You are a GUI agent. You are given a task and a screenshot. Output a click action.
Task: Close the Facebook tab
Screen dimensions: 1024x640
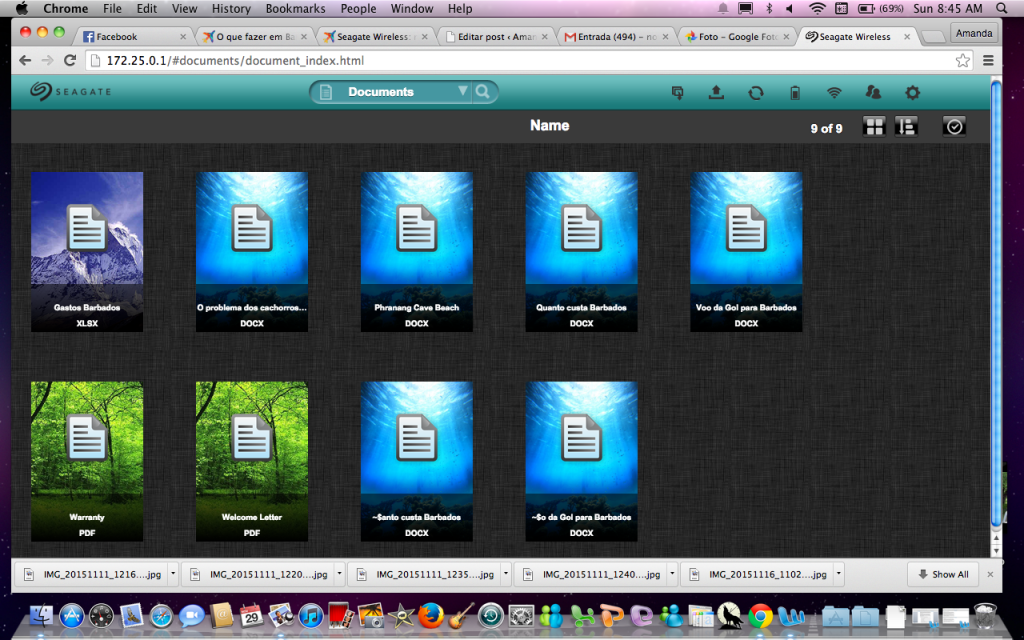[x=183, y=37]
